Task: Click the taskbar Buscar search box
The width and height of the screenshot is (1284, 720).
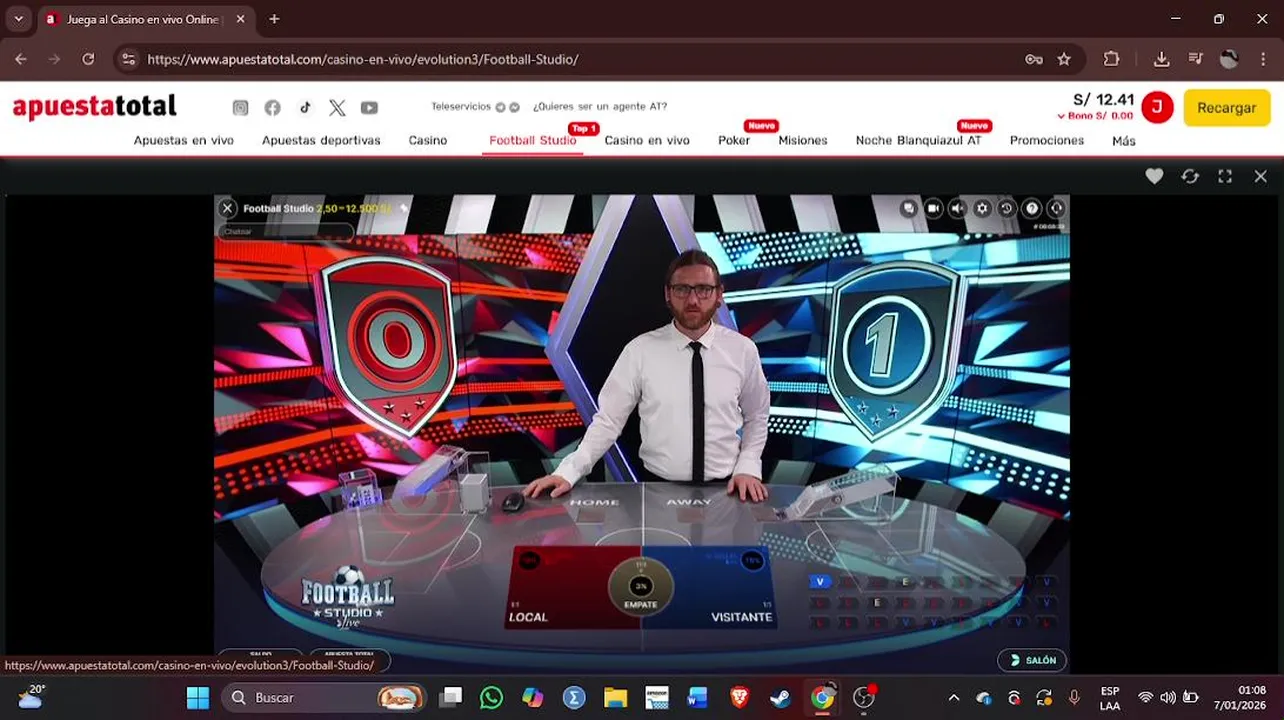Action: coord(324,697)
